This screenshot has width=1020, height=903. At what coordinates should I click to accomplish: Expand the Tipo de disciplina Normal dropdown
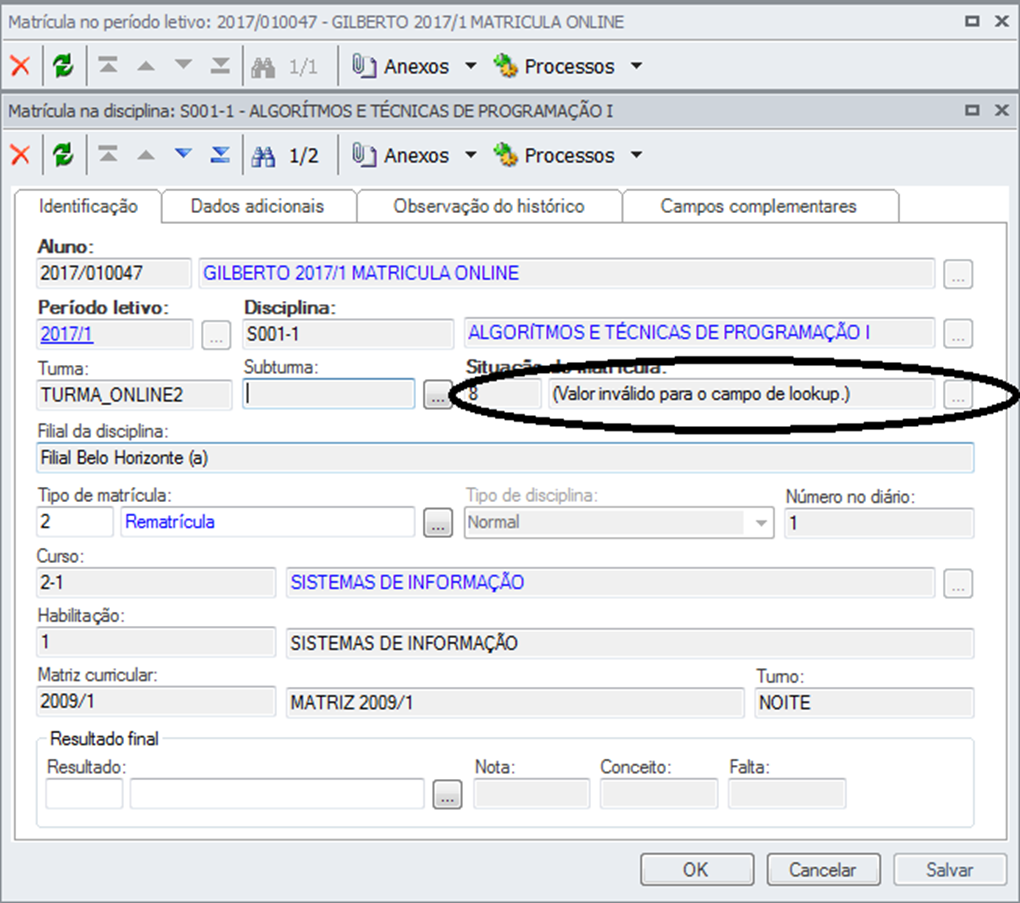tap(760, 523)
